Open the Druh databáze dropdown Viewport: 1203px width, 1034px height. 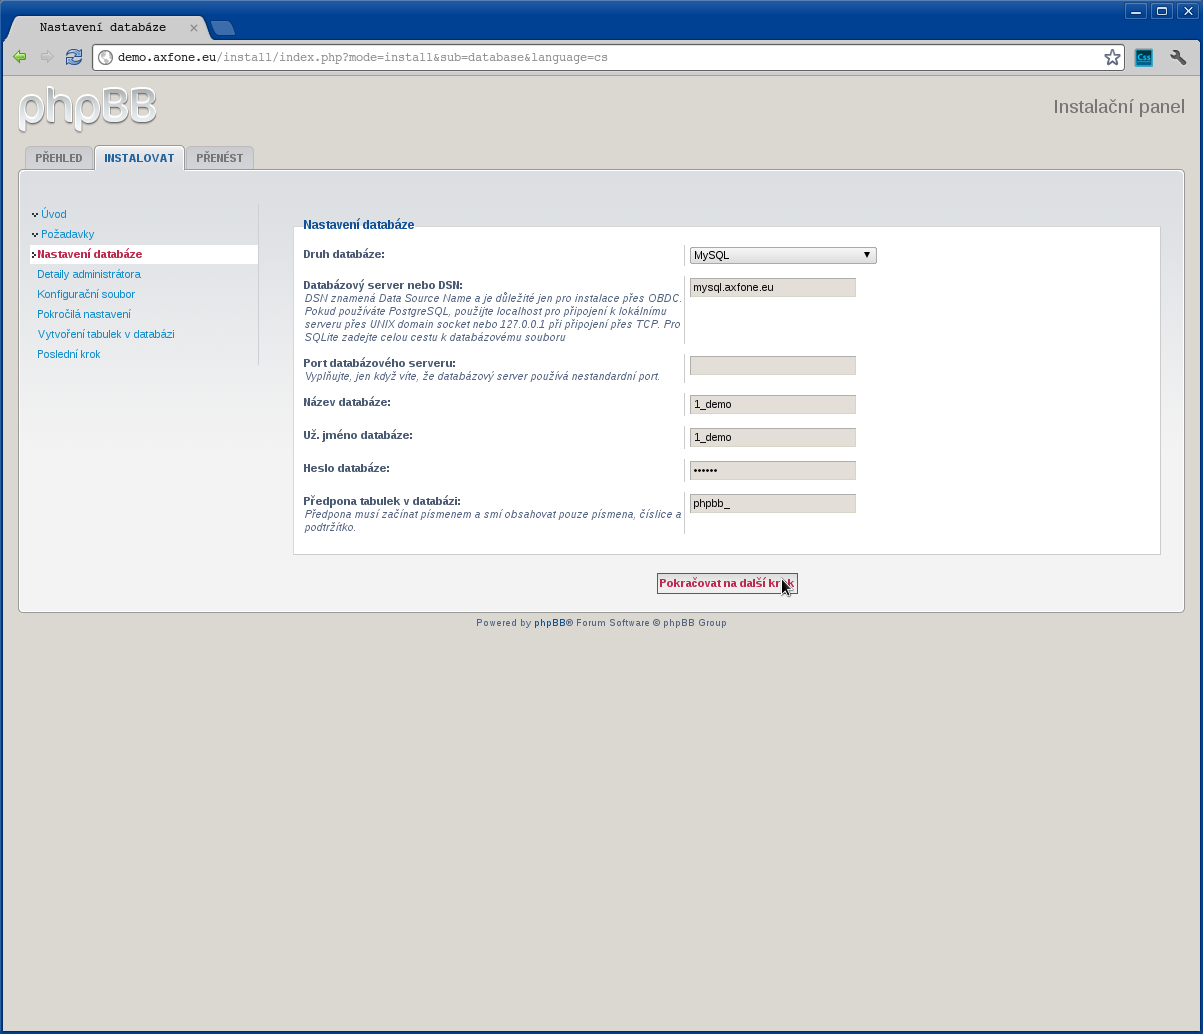[782, 255]
